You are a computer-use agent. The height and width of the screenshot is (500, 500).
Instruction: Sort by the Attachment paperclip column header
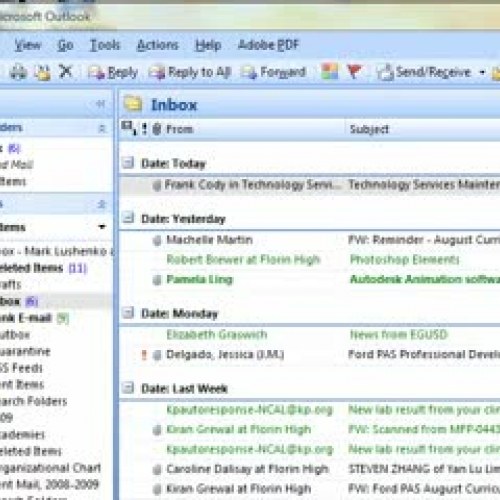tap(157, 129)
